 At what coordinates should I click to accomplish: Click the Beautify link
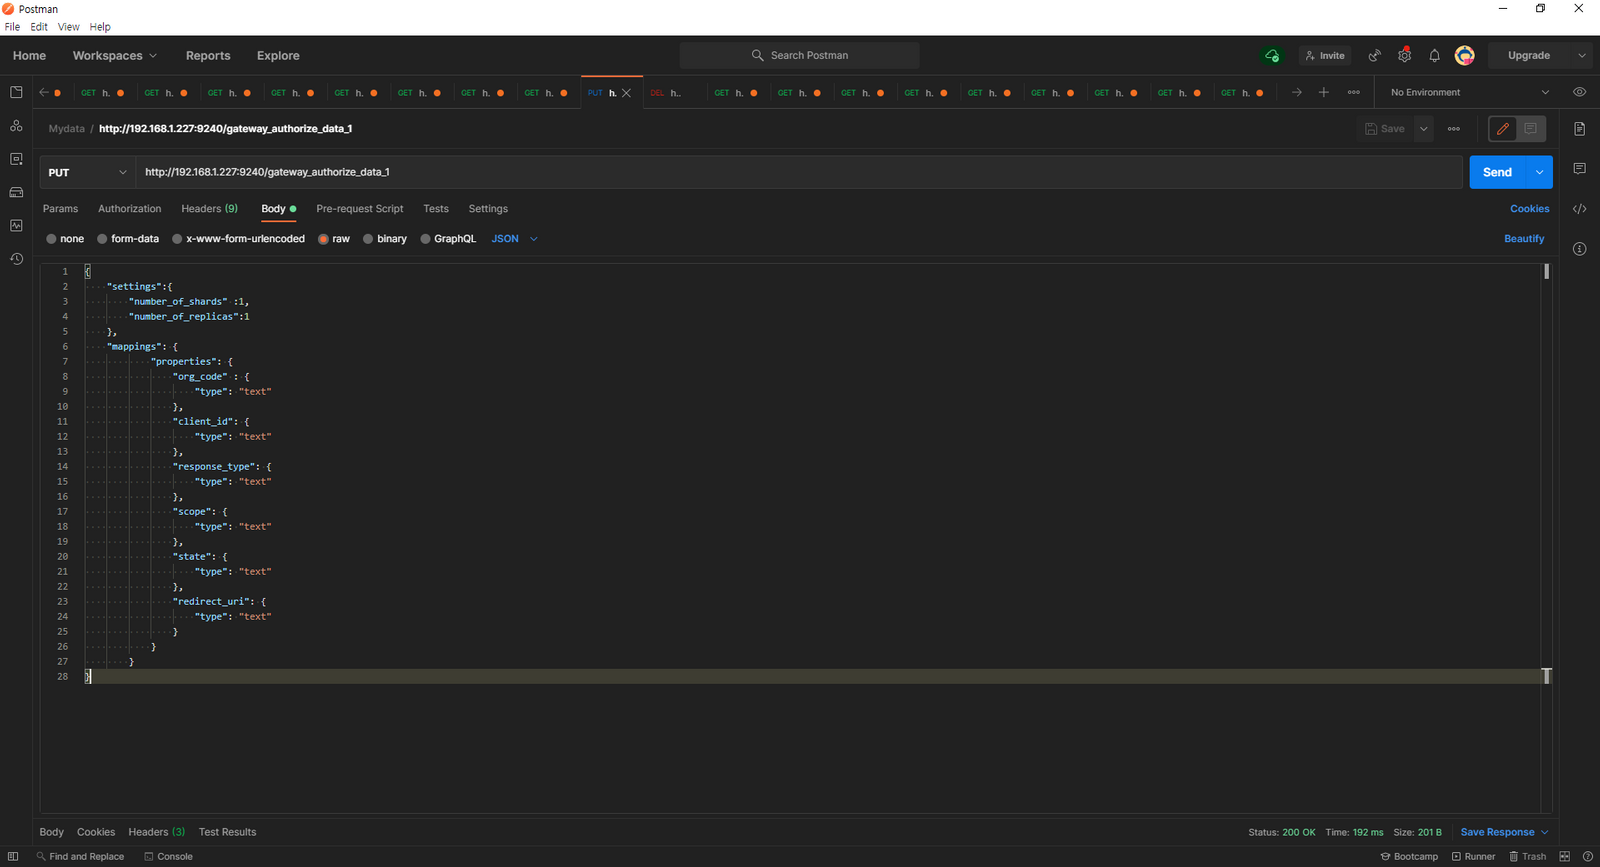(1523, 239)
